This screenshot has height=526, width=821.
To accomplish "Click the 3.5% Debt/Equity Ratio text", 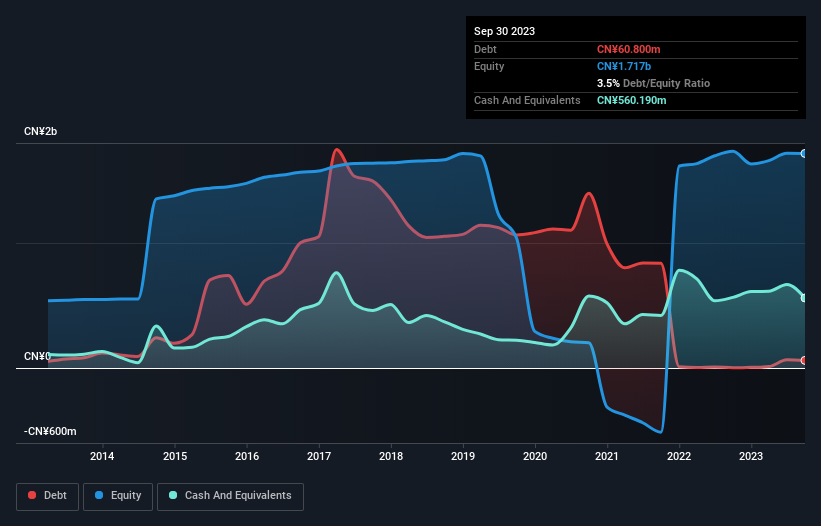I will coord(653,83).
